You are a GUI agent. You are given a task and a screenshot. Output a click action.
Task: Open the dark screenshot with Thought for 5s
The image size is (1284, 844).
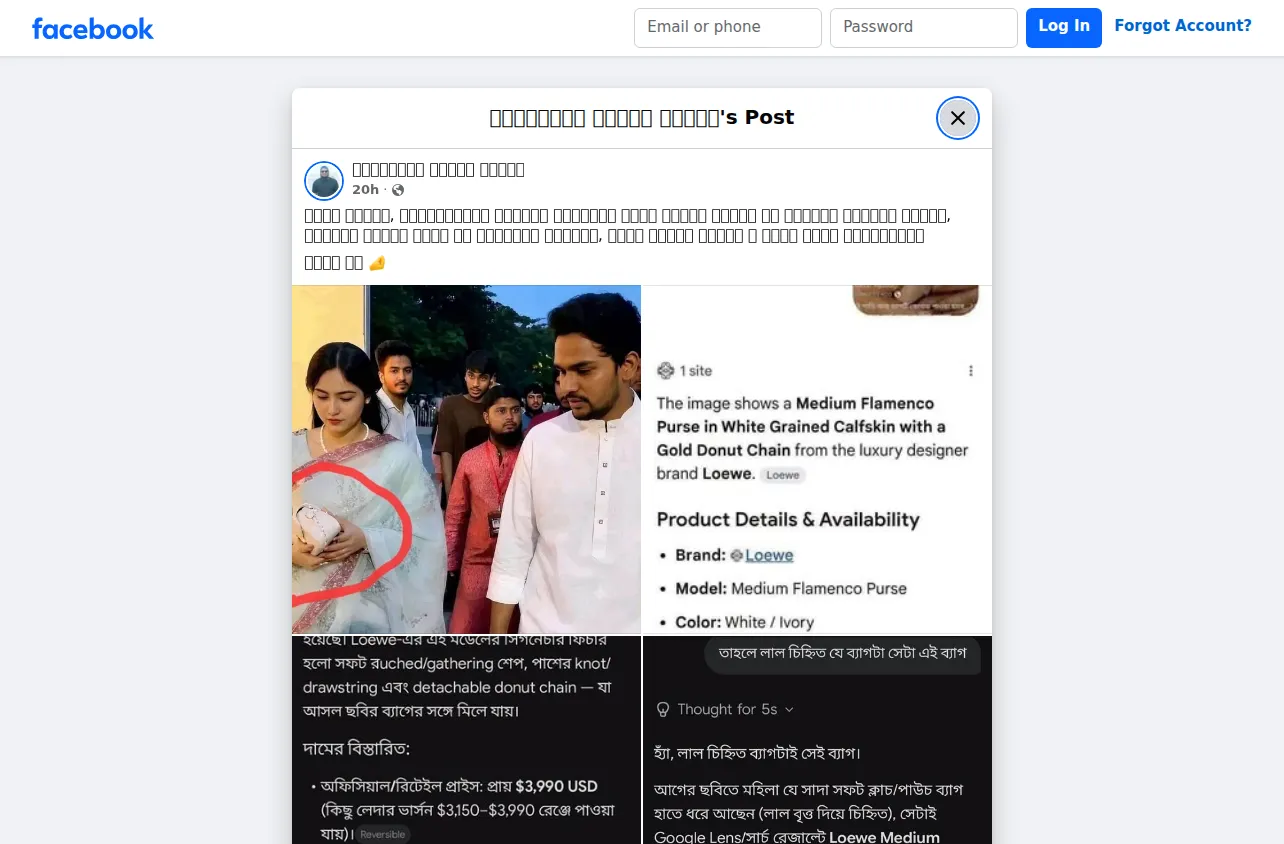(x=817, y=740)
